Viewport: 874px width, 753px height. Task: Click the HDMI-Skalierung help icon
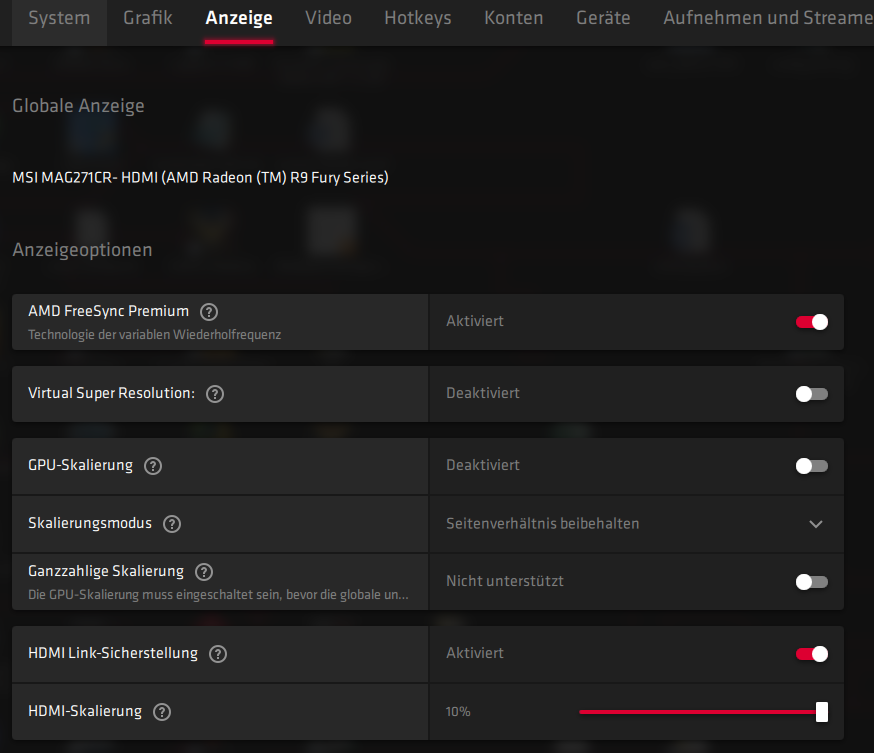pyautogui.click(x=162, y=712)
